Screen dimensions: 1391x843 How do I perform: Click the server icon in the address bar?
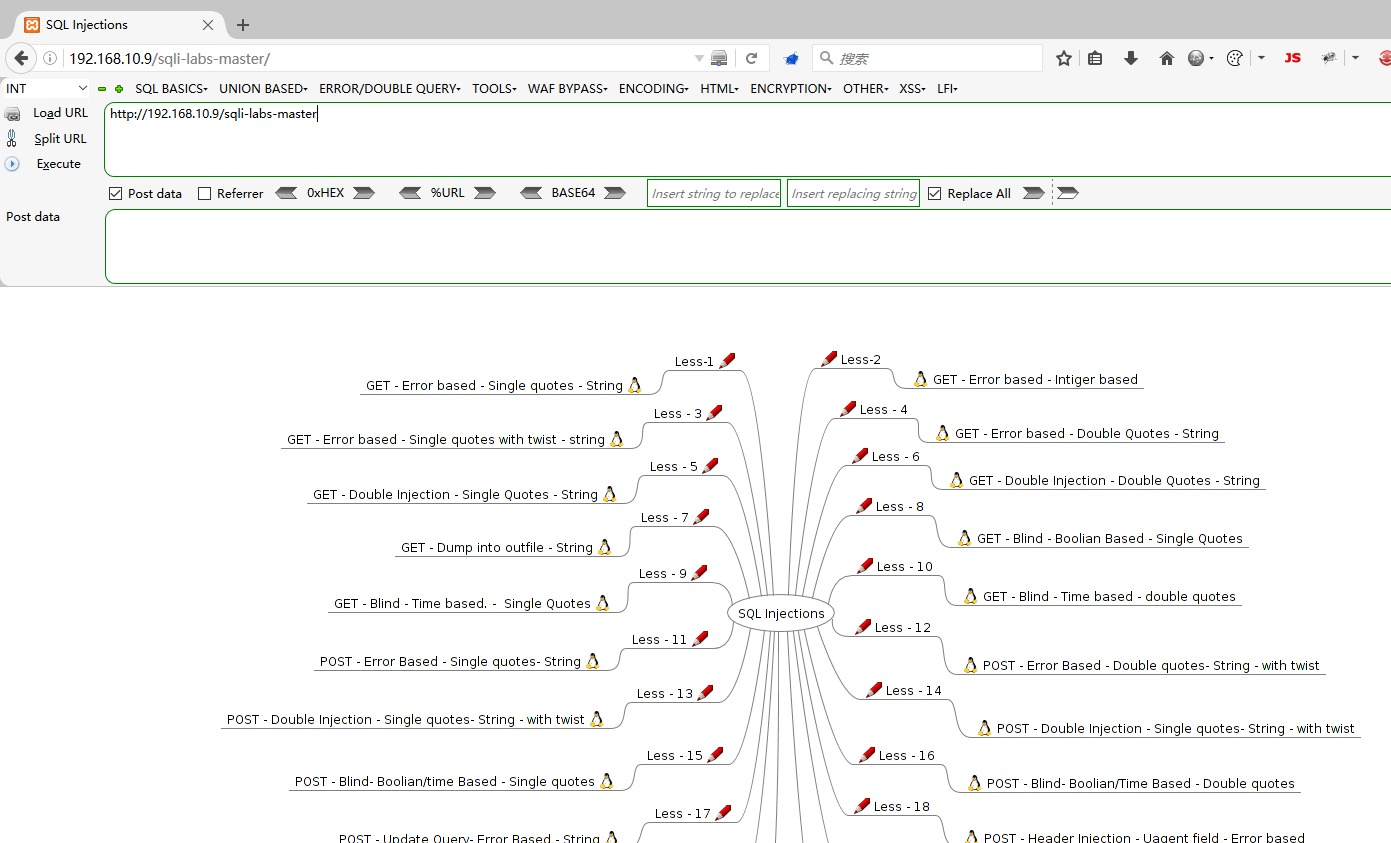(x=719, y=58)
